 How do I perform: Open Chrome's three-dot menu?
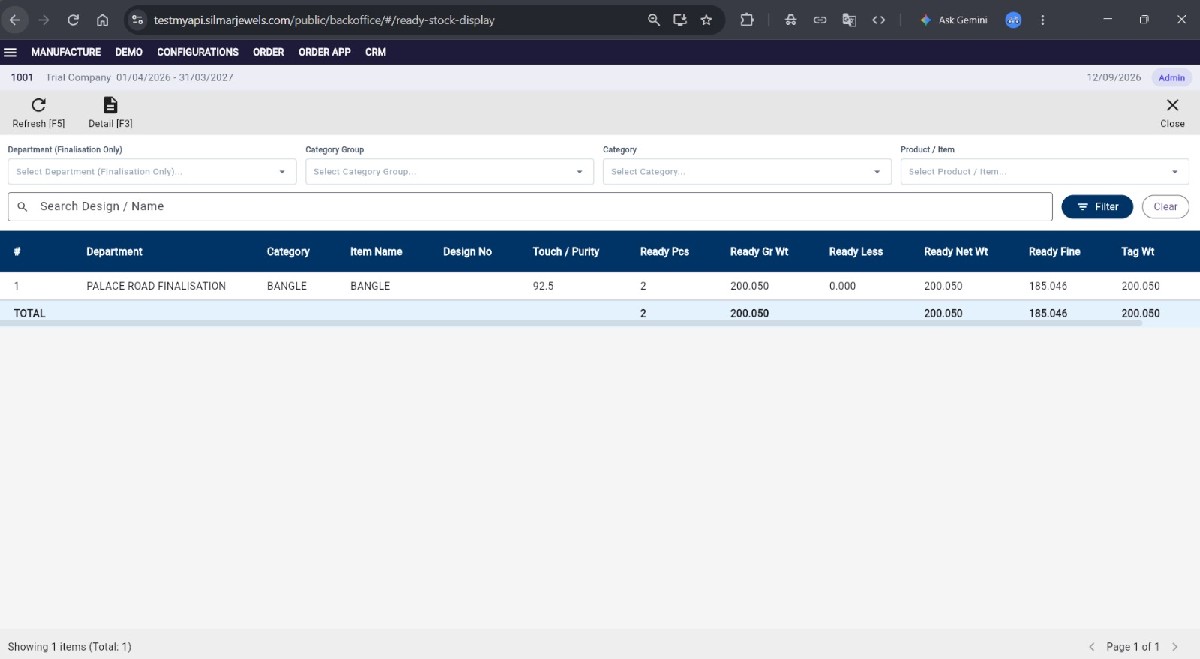pyautogui.click(x=1043, y=20)
